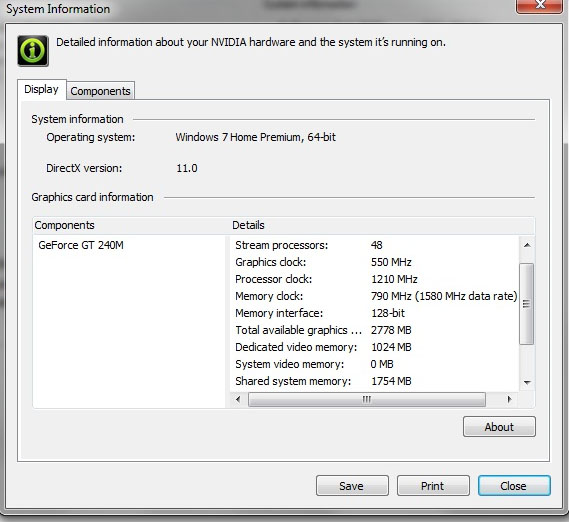Click the green NVIDIA info icon
The width and height of the screenshot is (569, 522).
click(x=33, y=51)
